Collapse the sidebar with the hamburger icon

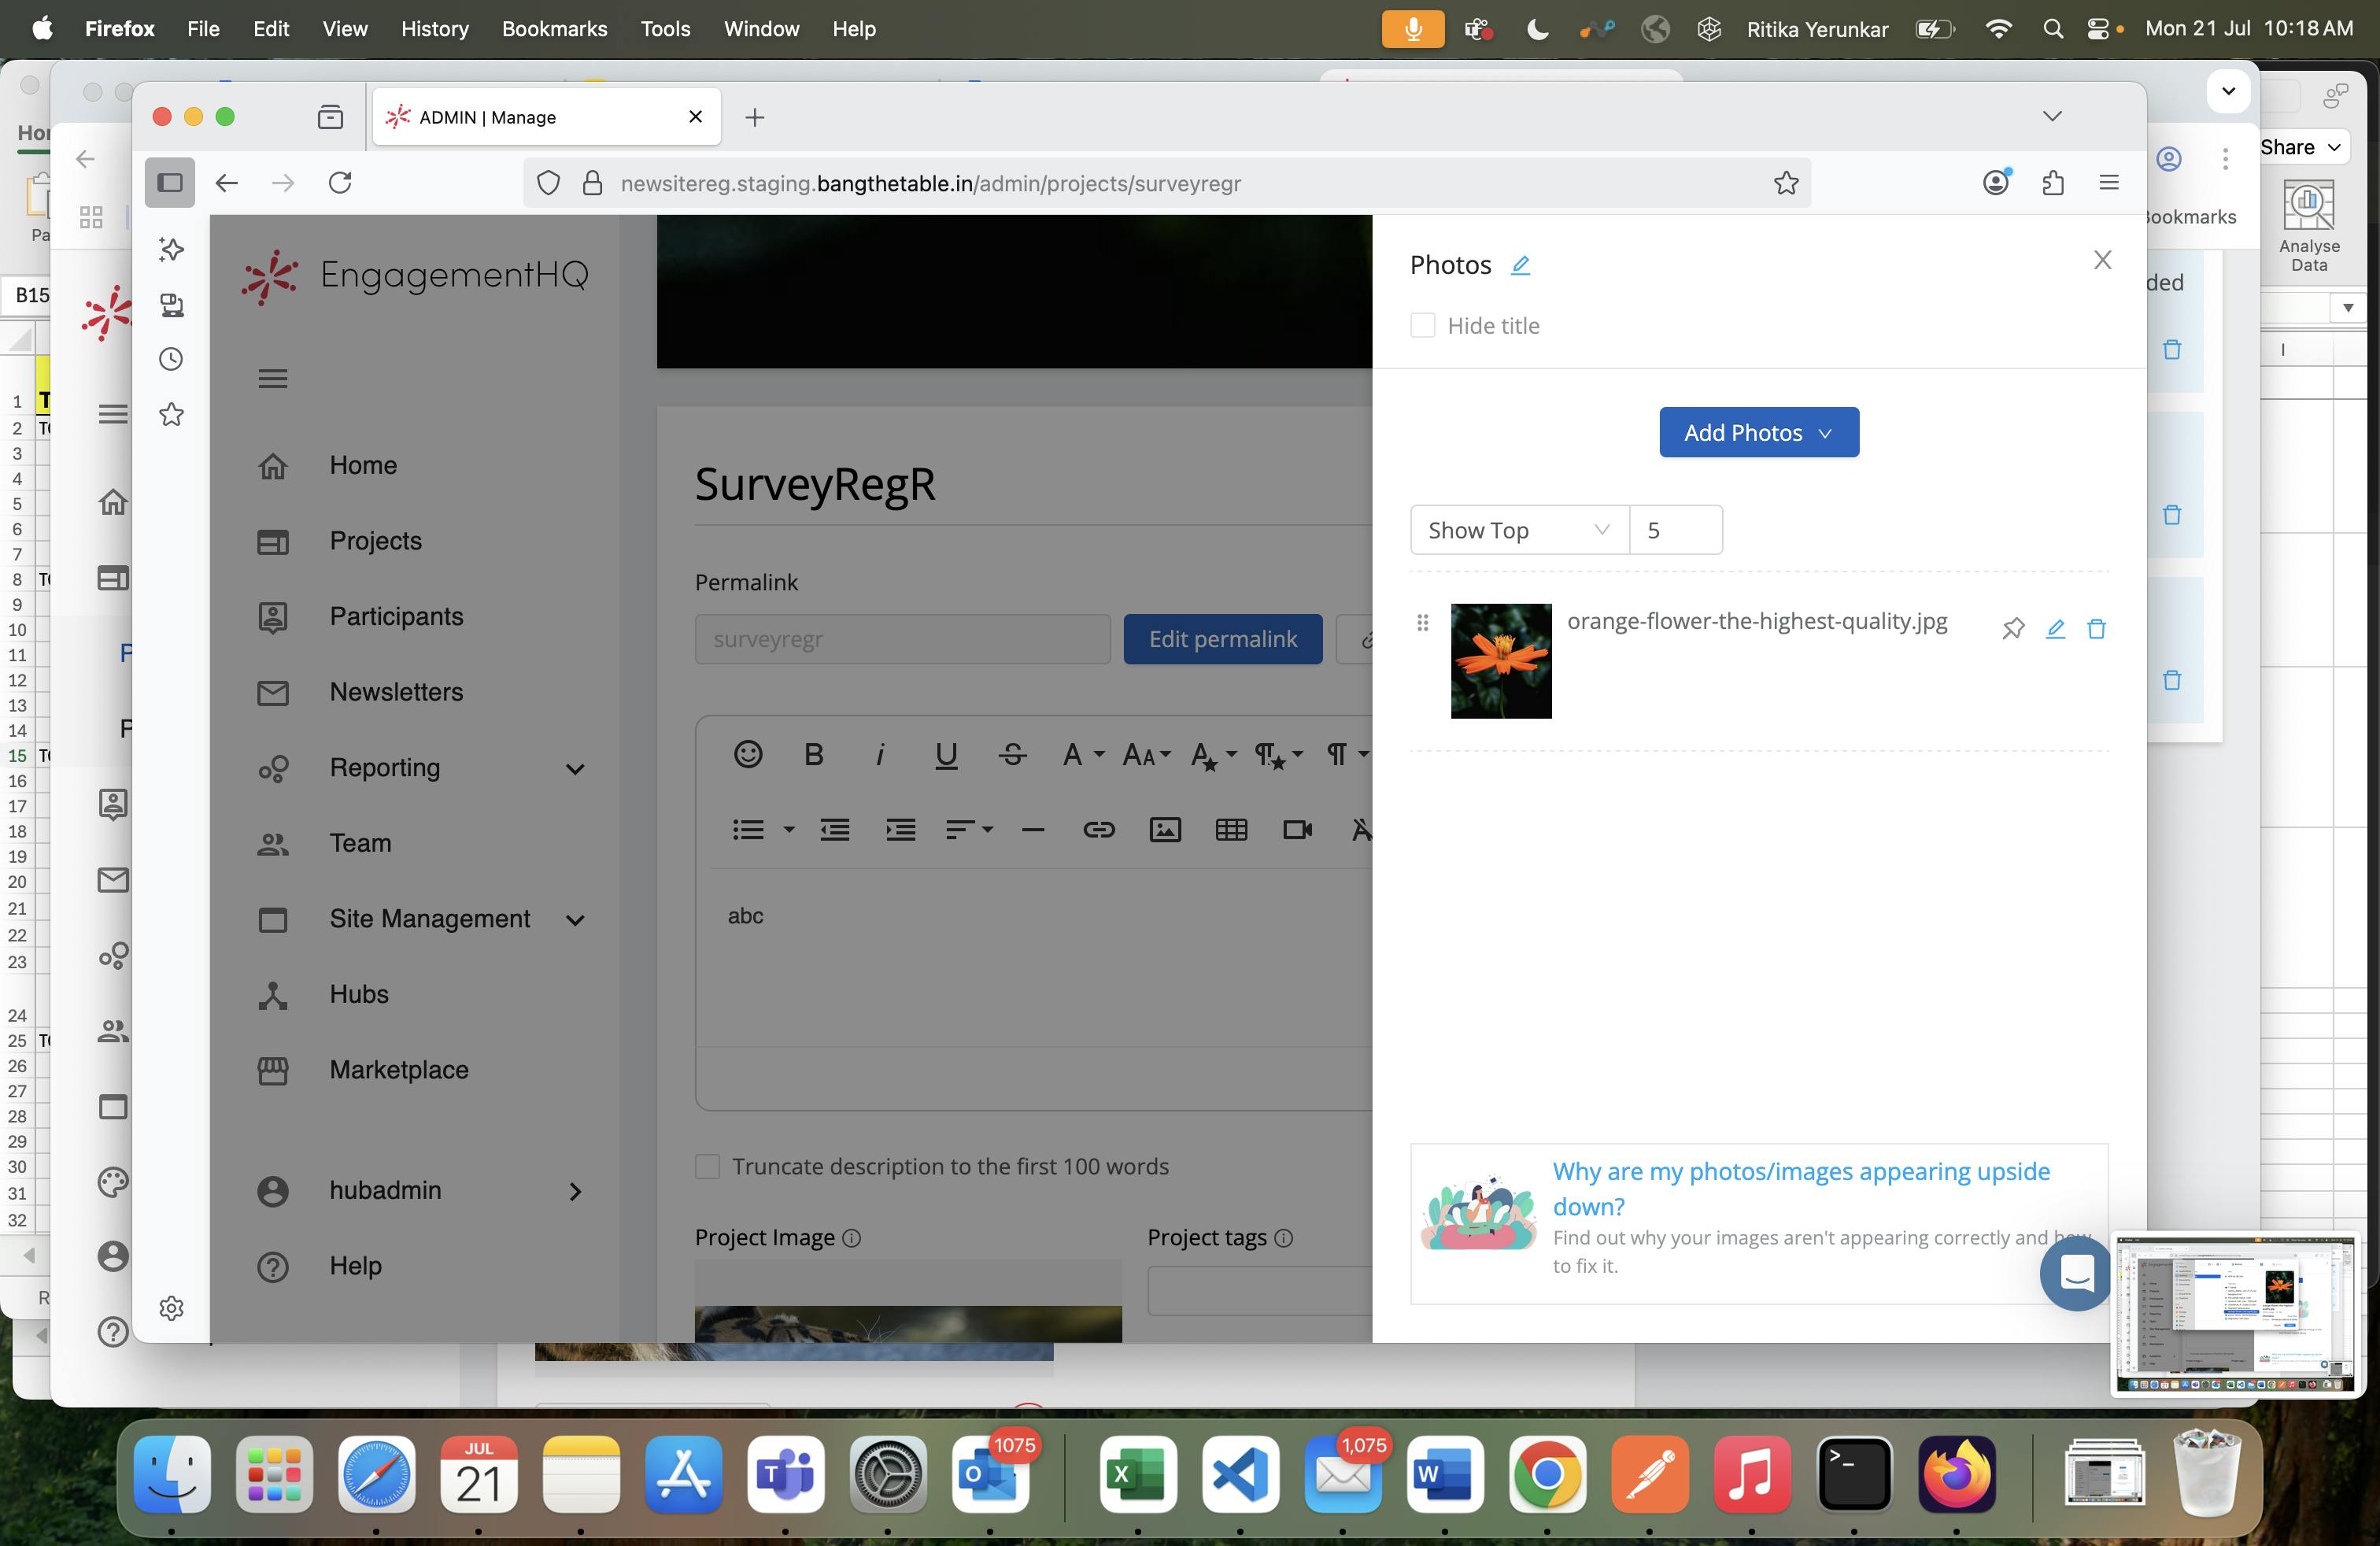[273, 378]
